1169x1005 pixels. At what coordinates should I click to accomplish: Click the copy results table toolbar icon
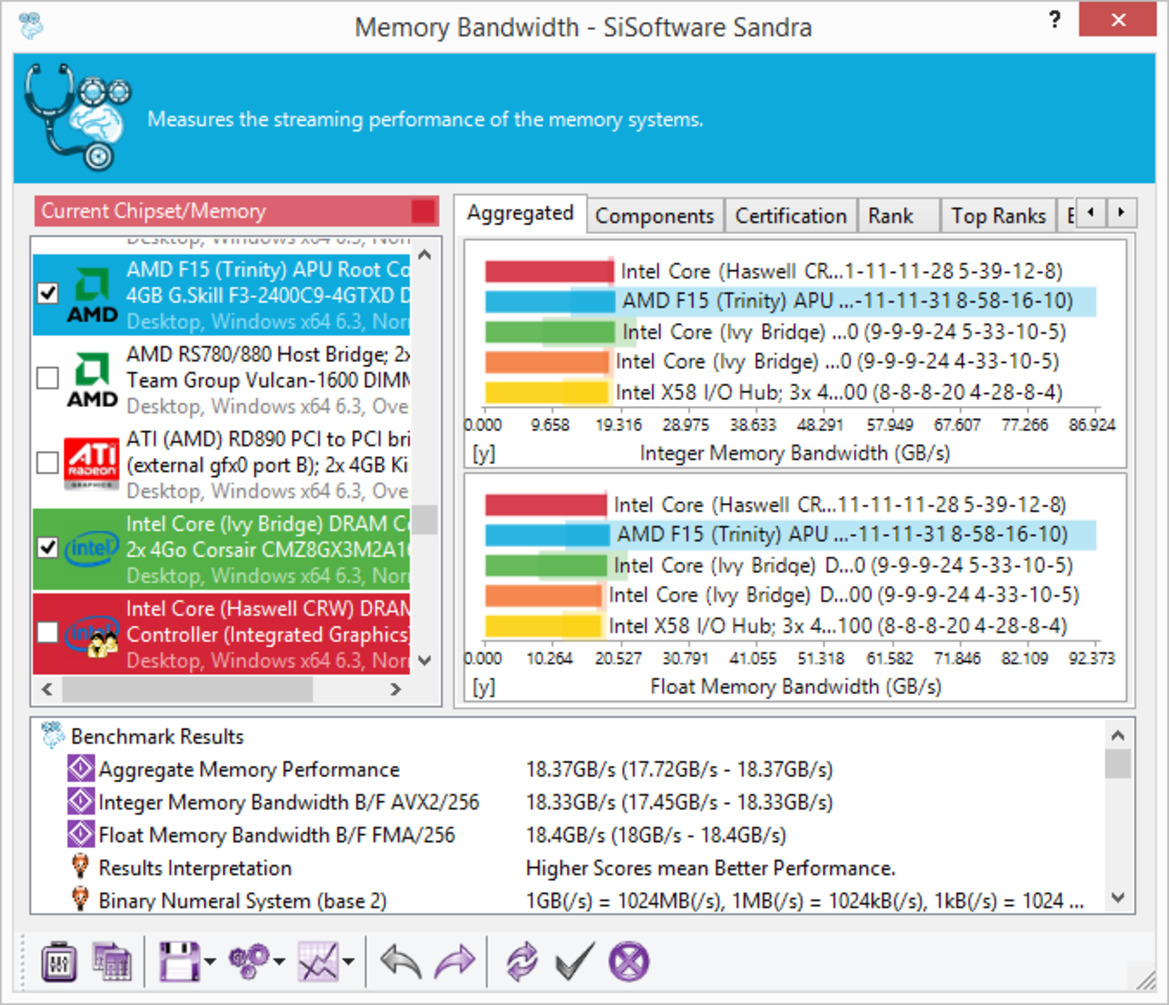pyautogui.click(x=111, y=962)
